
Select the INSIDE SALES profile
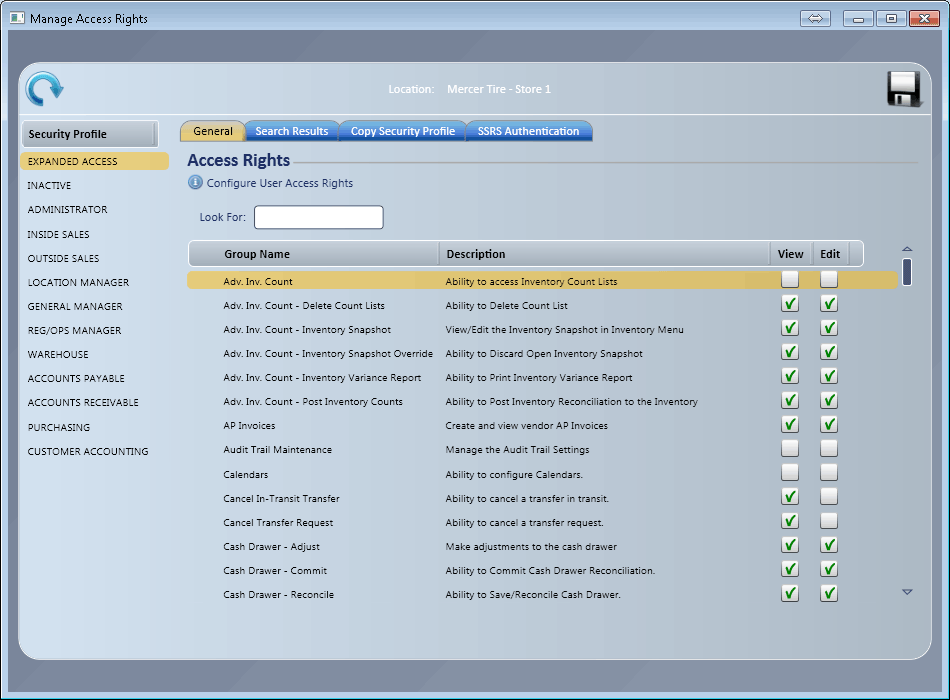pos(58,235)
